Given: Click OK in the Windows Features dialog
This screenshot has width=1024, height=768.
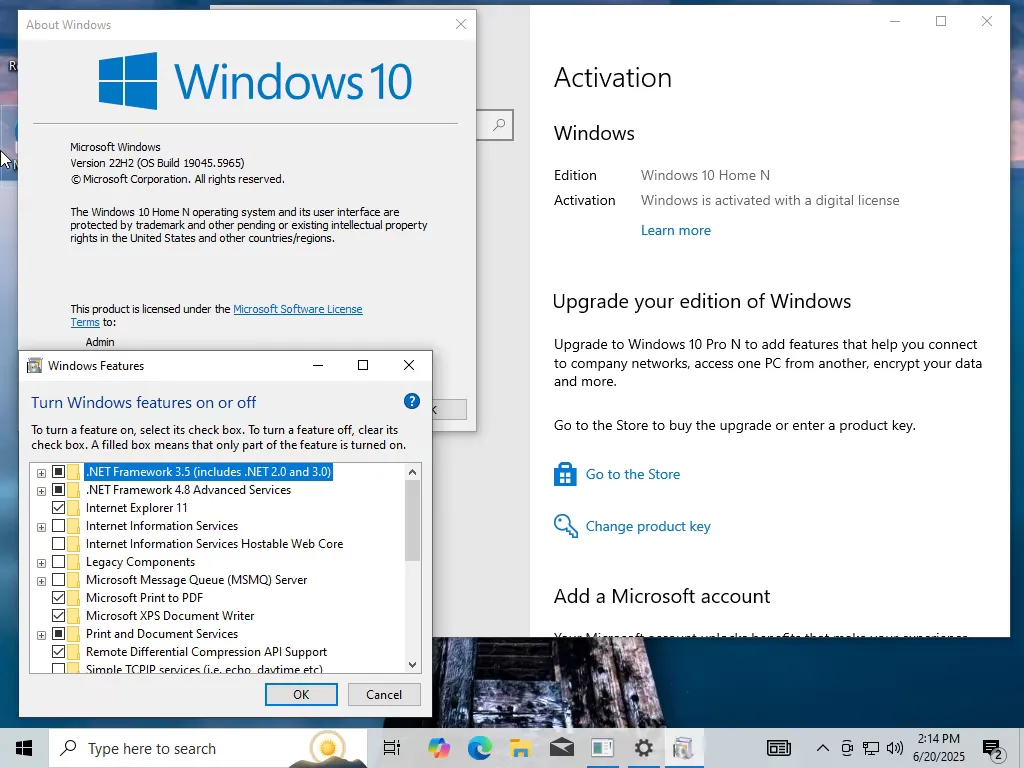Looking at the screenshot, I should coord(301,694).
